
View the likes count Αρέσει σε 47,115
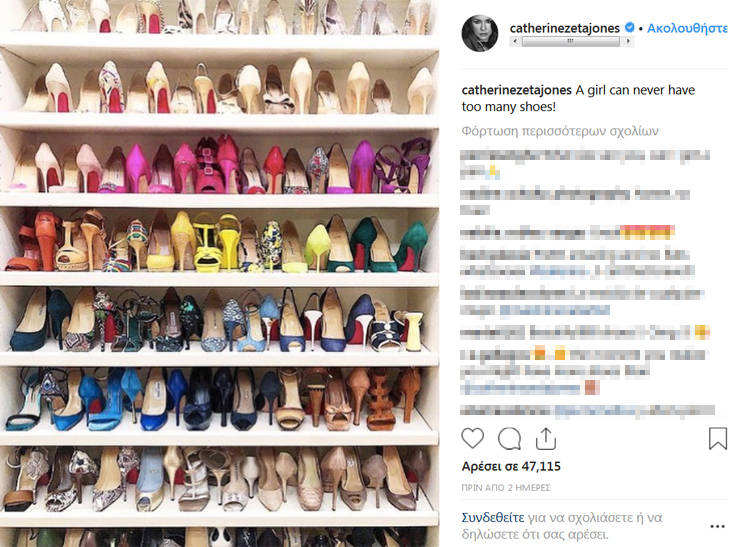tap(511, 466)
